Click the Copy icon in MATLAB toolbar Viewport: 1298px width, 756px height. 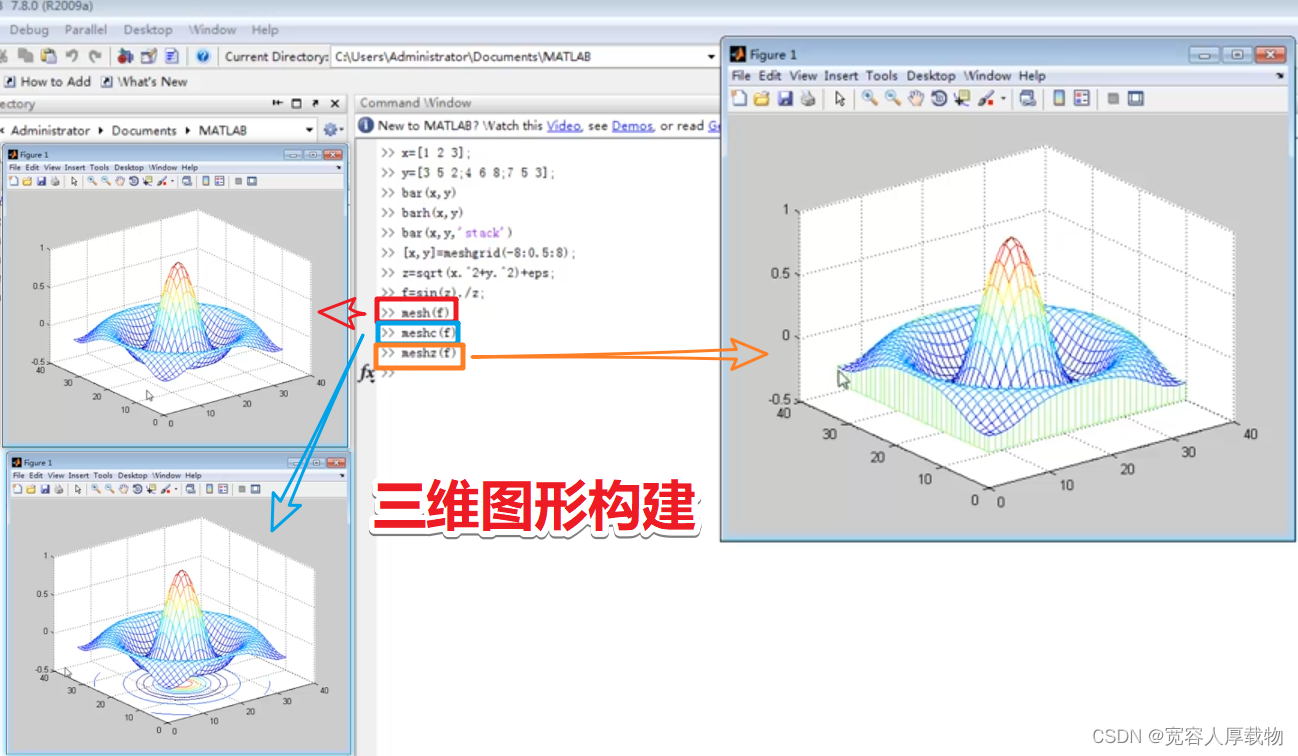(25, 56)
